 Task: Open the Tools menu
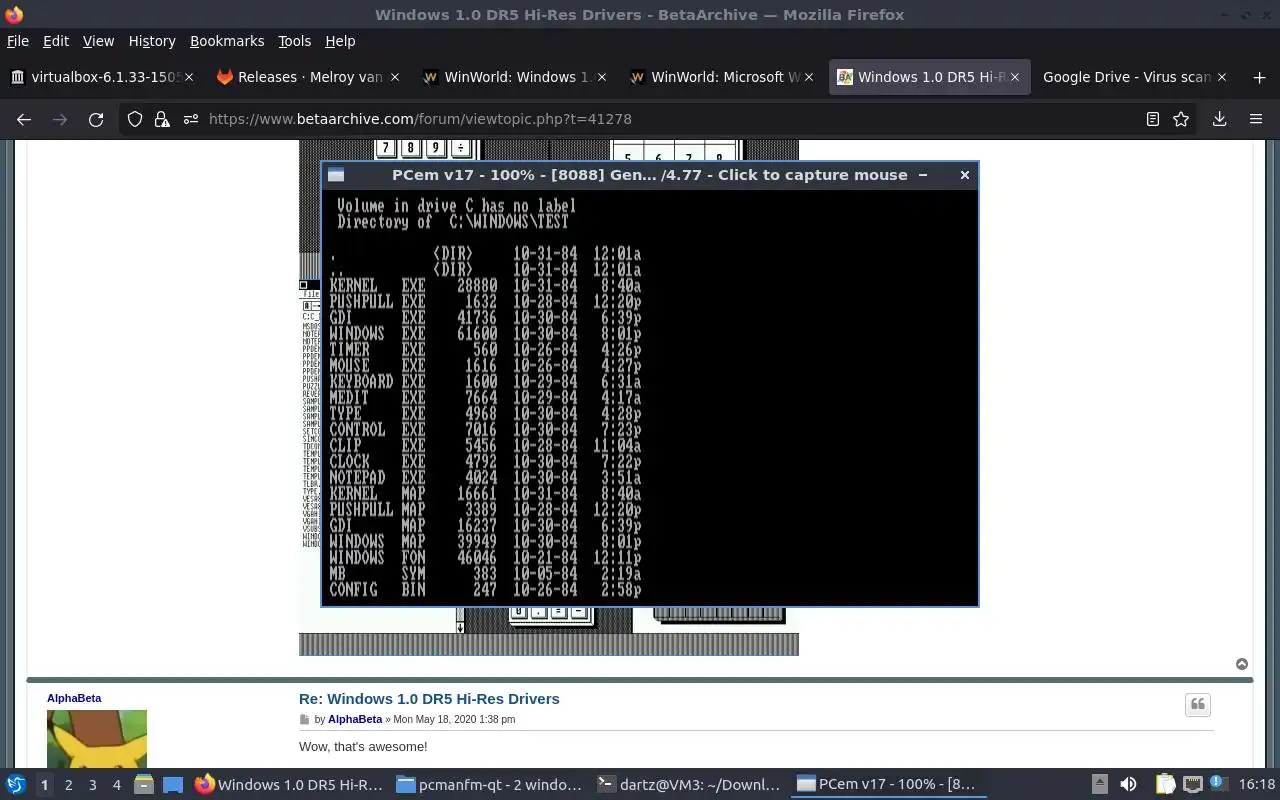[294, 41]
